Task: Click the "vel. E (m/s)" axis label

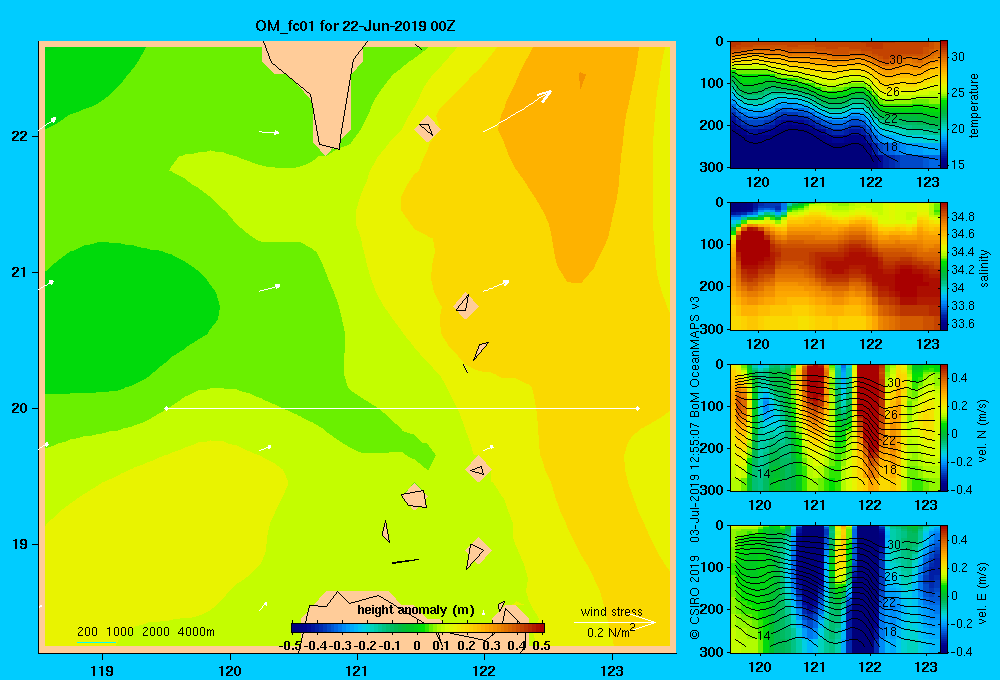Action: 982,592
